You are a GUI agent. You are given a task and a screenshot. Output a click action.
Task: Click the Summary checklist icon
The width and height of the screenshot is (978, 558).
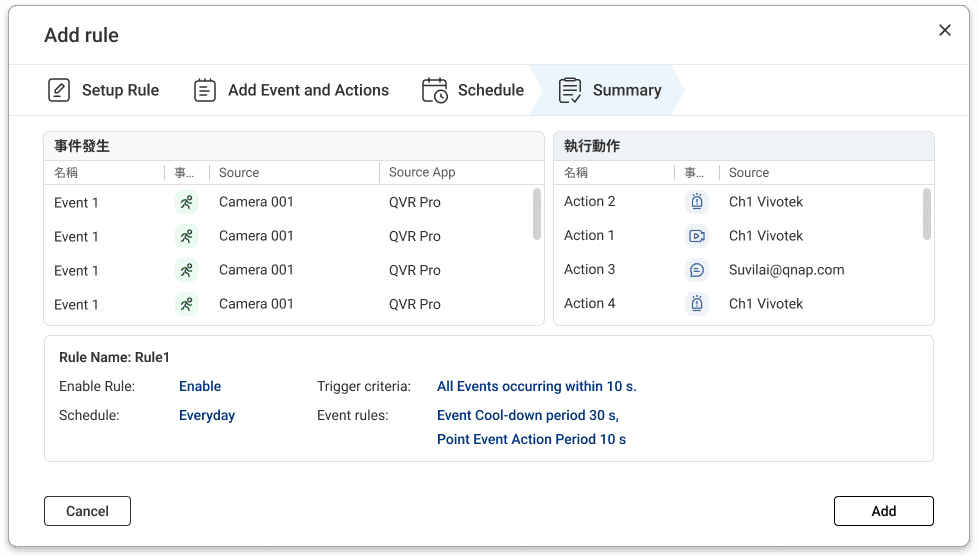point(570,90)
